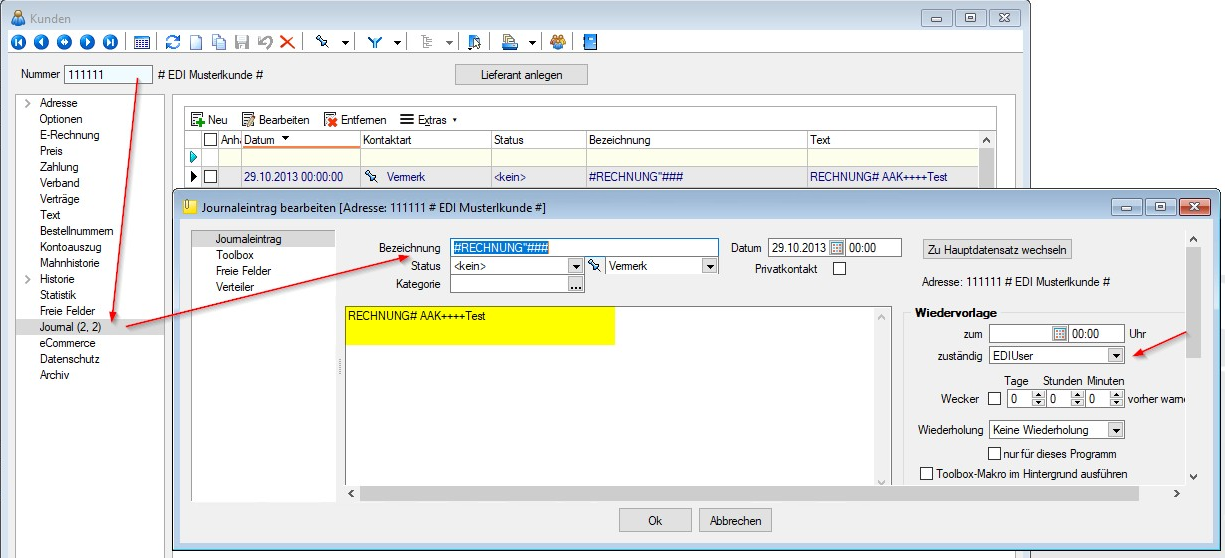
Task: Select Toolbox in the dialog sidebar
Action: (x=234, y=255)
